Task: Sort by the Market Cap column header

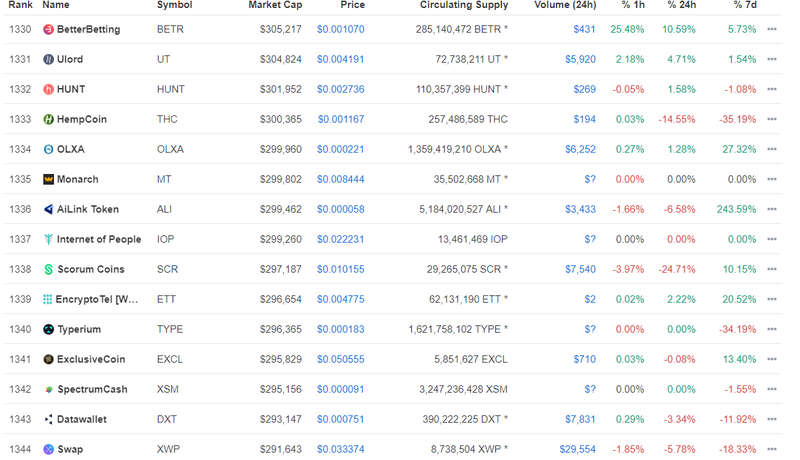Action: click(275, 5)
